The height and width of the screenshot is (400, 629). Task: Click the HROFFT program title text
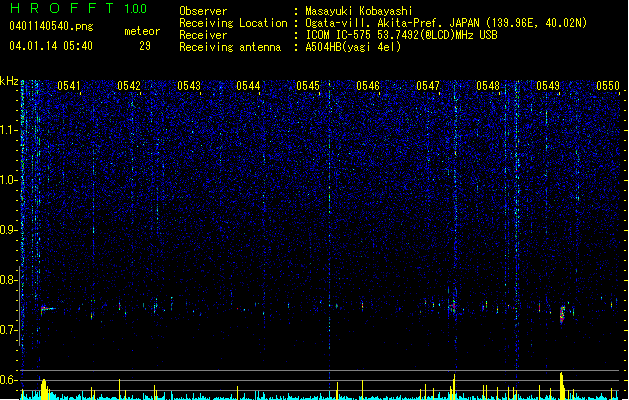(x=62, y=8)
